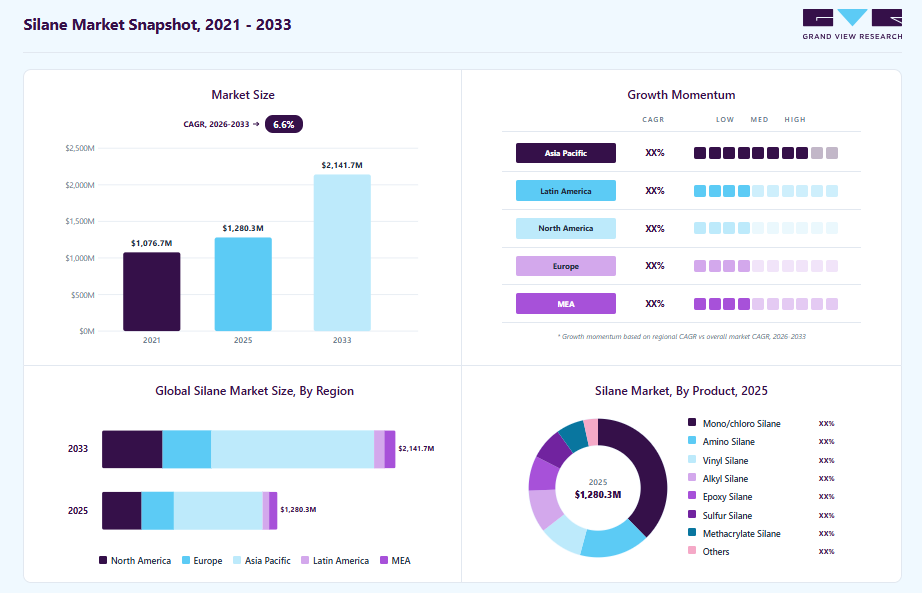The image size is (922, 593).
Task: Click the Others legend swatch
Action: coord(692,551)
